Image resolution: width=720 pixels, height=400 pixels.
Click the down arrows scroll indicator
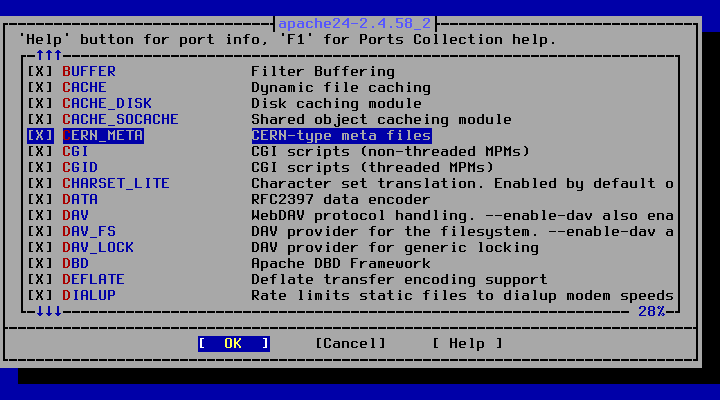coord(49,312)
